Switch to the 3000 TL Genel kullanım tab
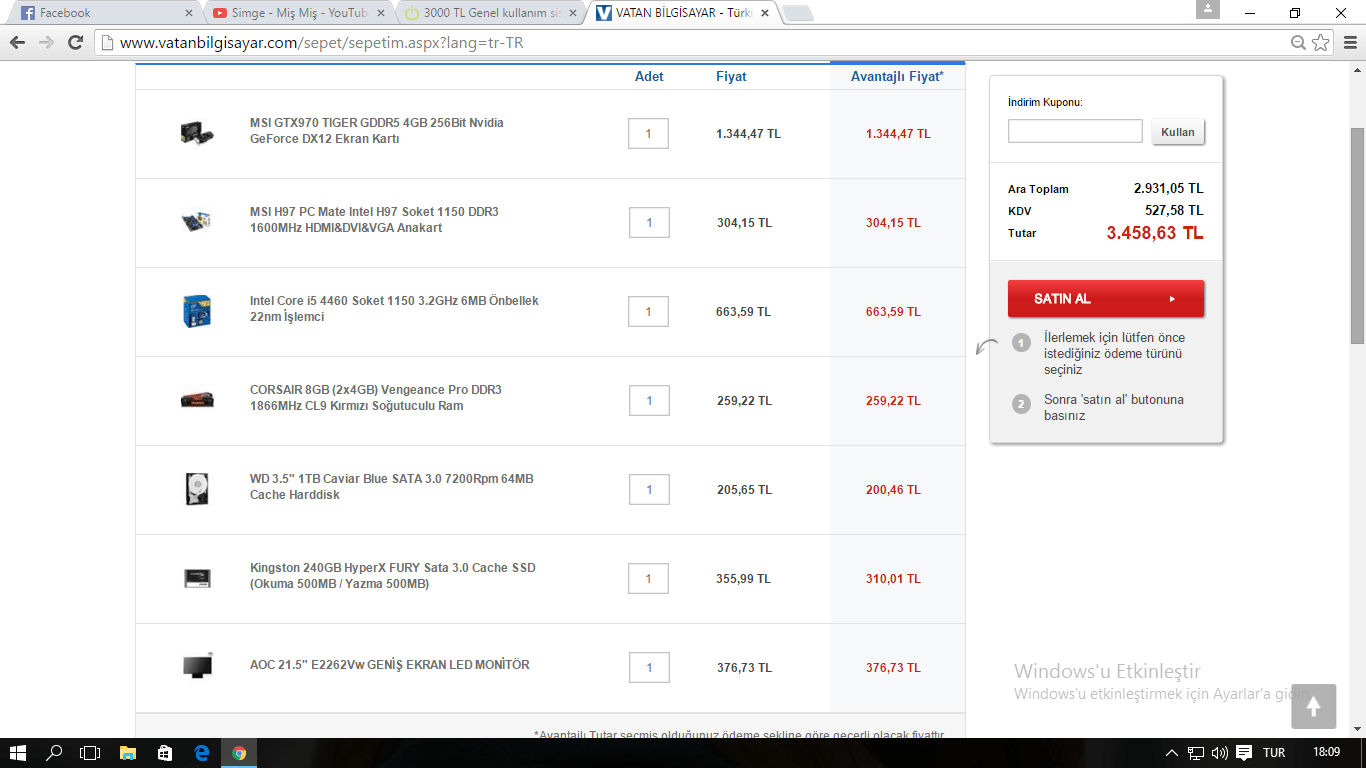The width and height of the screenshot is (1366, 768). click(x=490, y=13)
